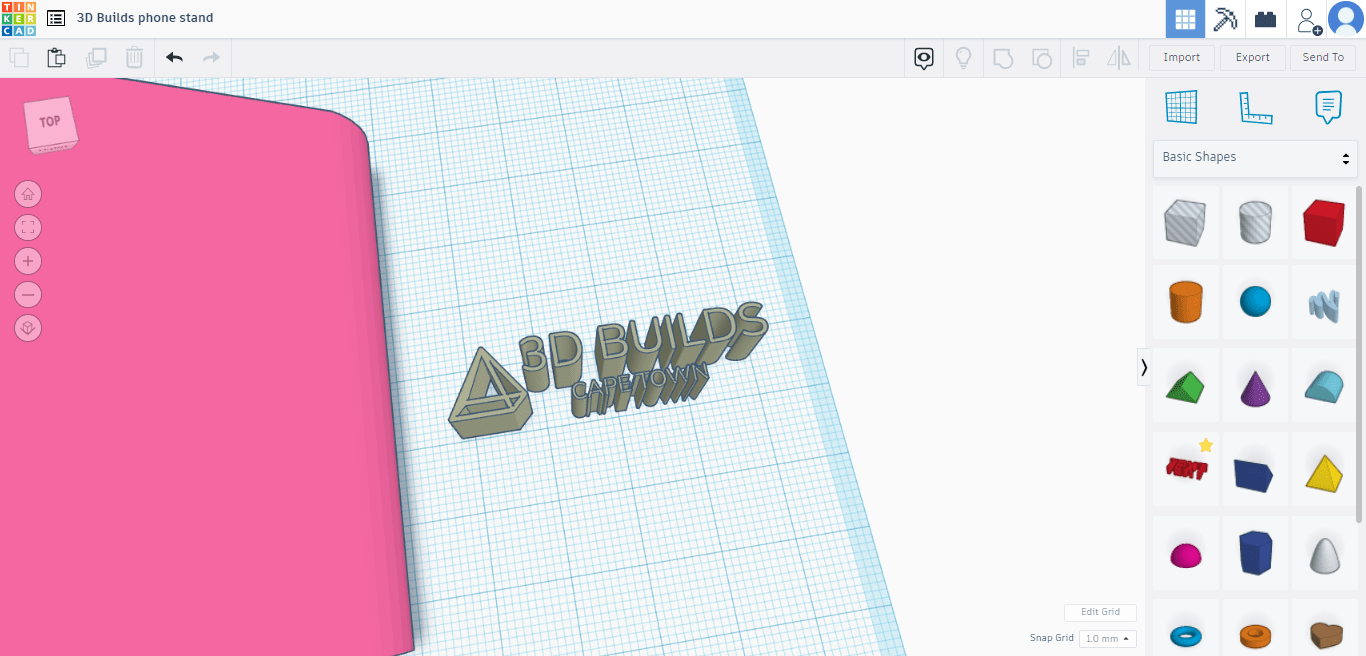The image size is (1366, 656).
Task: Open the Notes tool
Action: (x=1328, y=107)
